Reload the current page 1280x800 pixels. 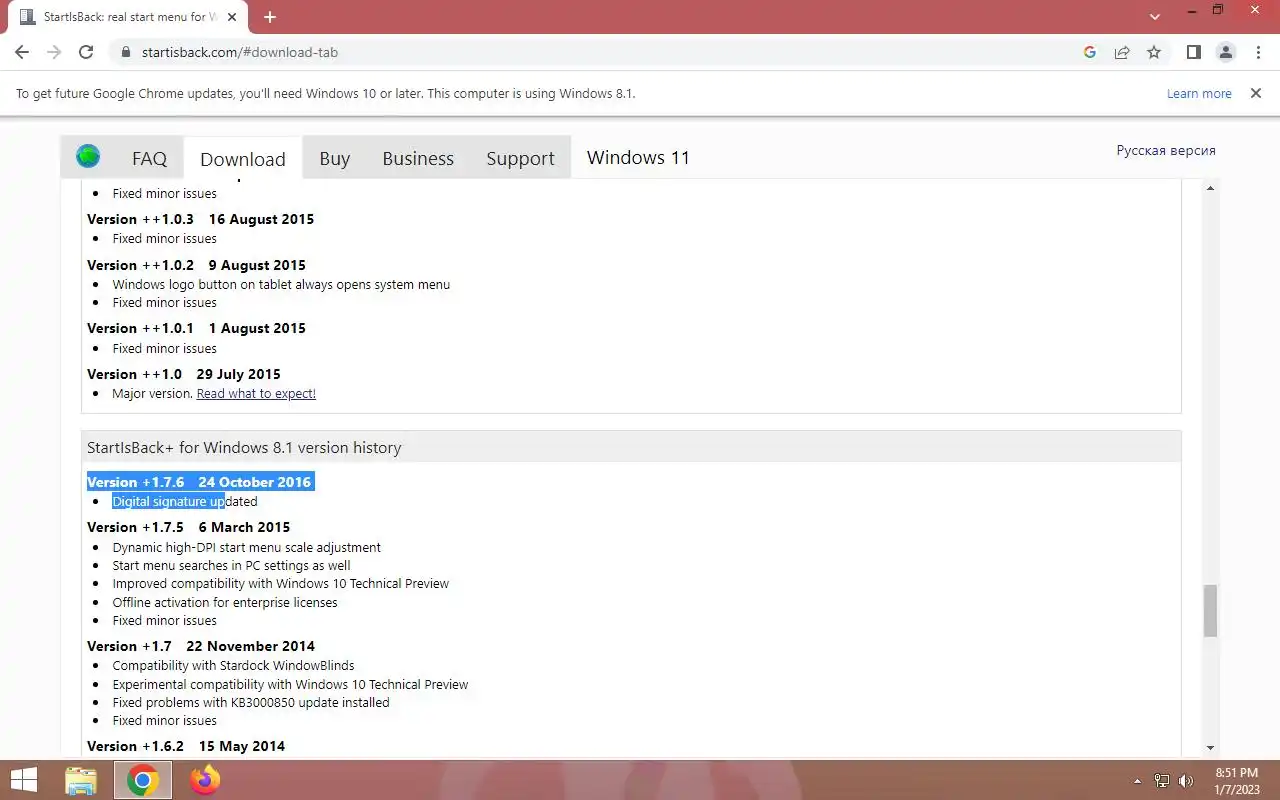click(x=86, y=52)
